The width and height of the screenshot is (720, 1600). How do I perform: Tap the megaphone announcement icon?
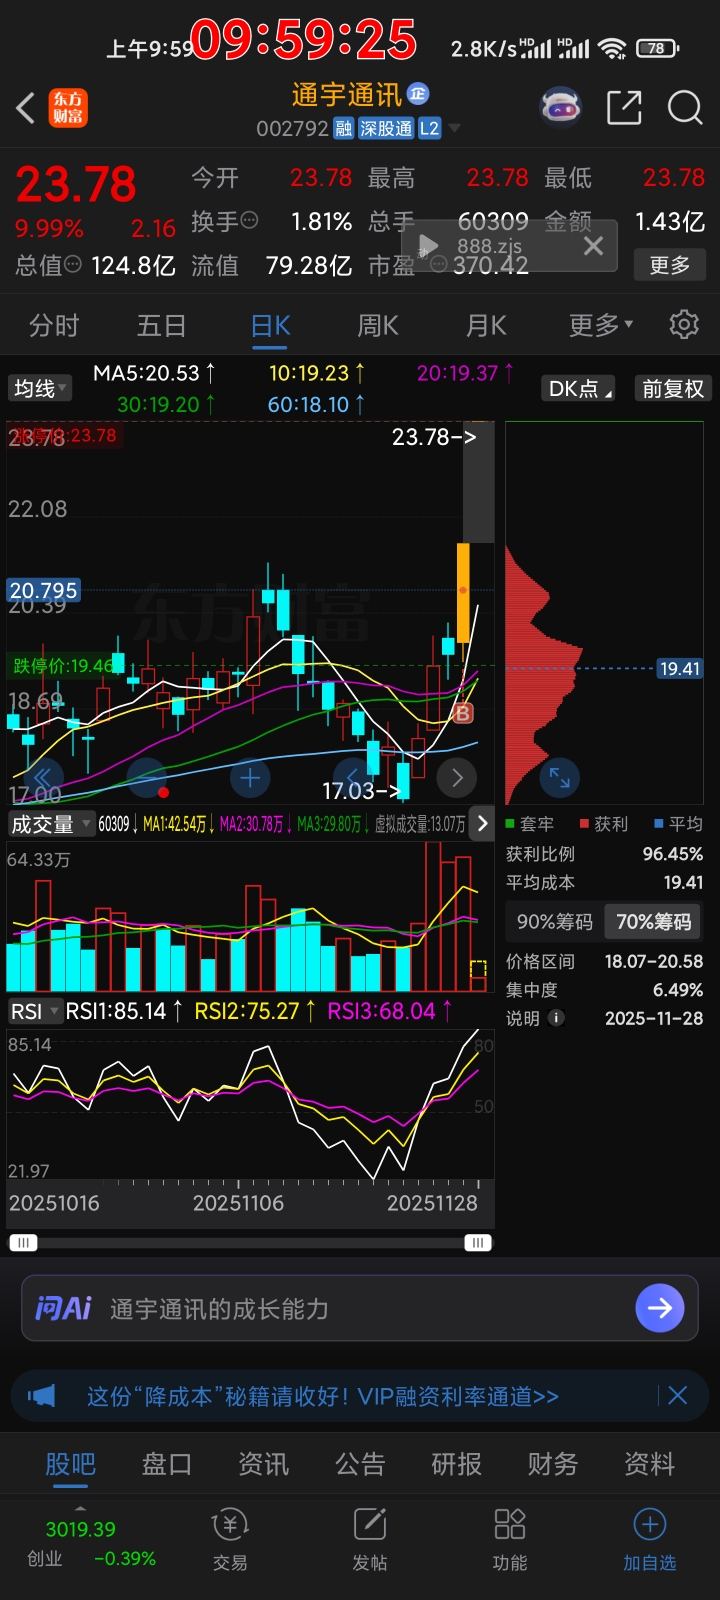pos(41,1396)
